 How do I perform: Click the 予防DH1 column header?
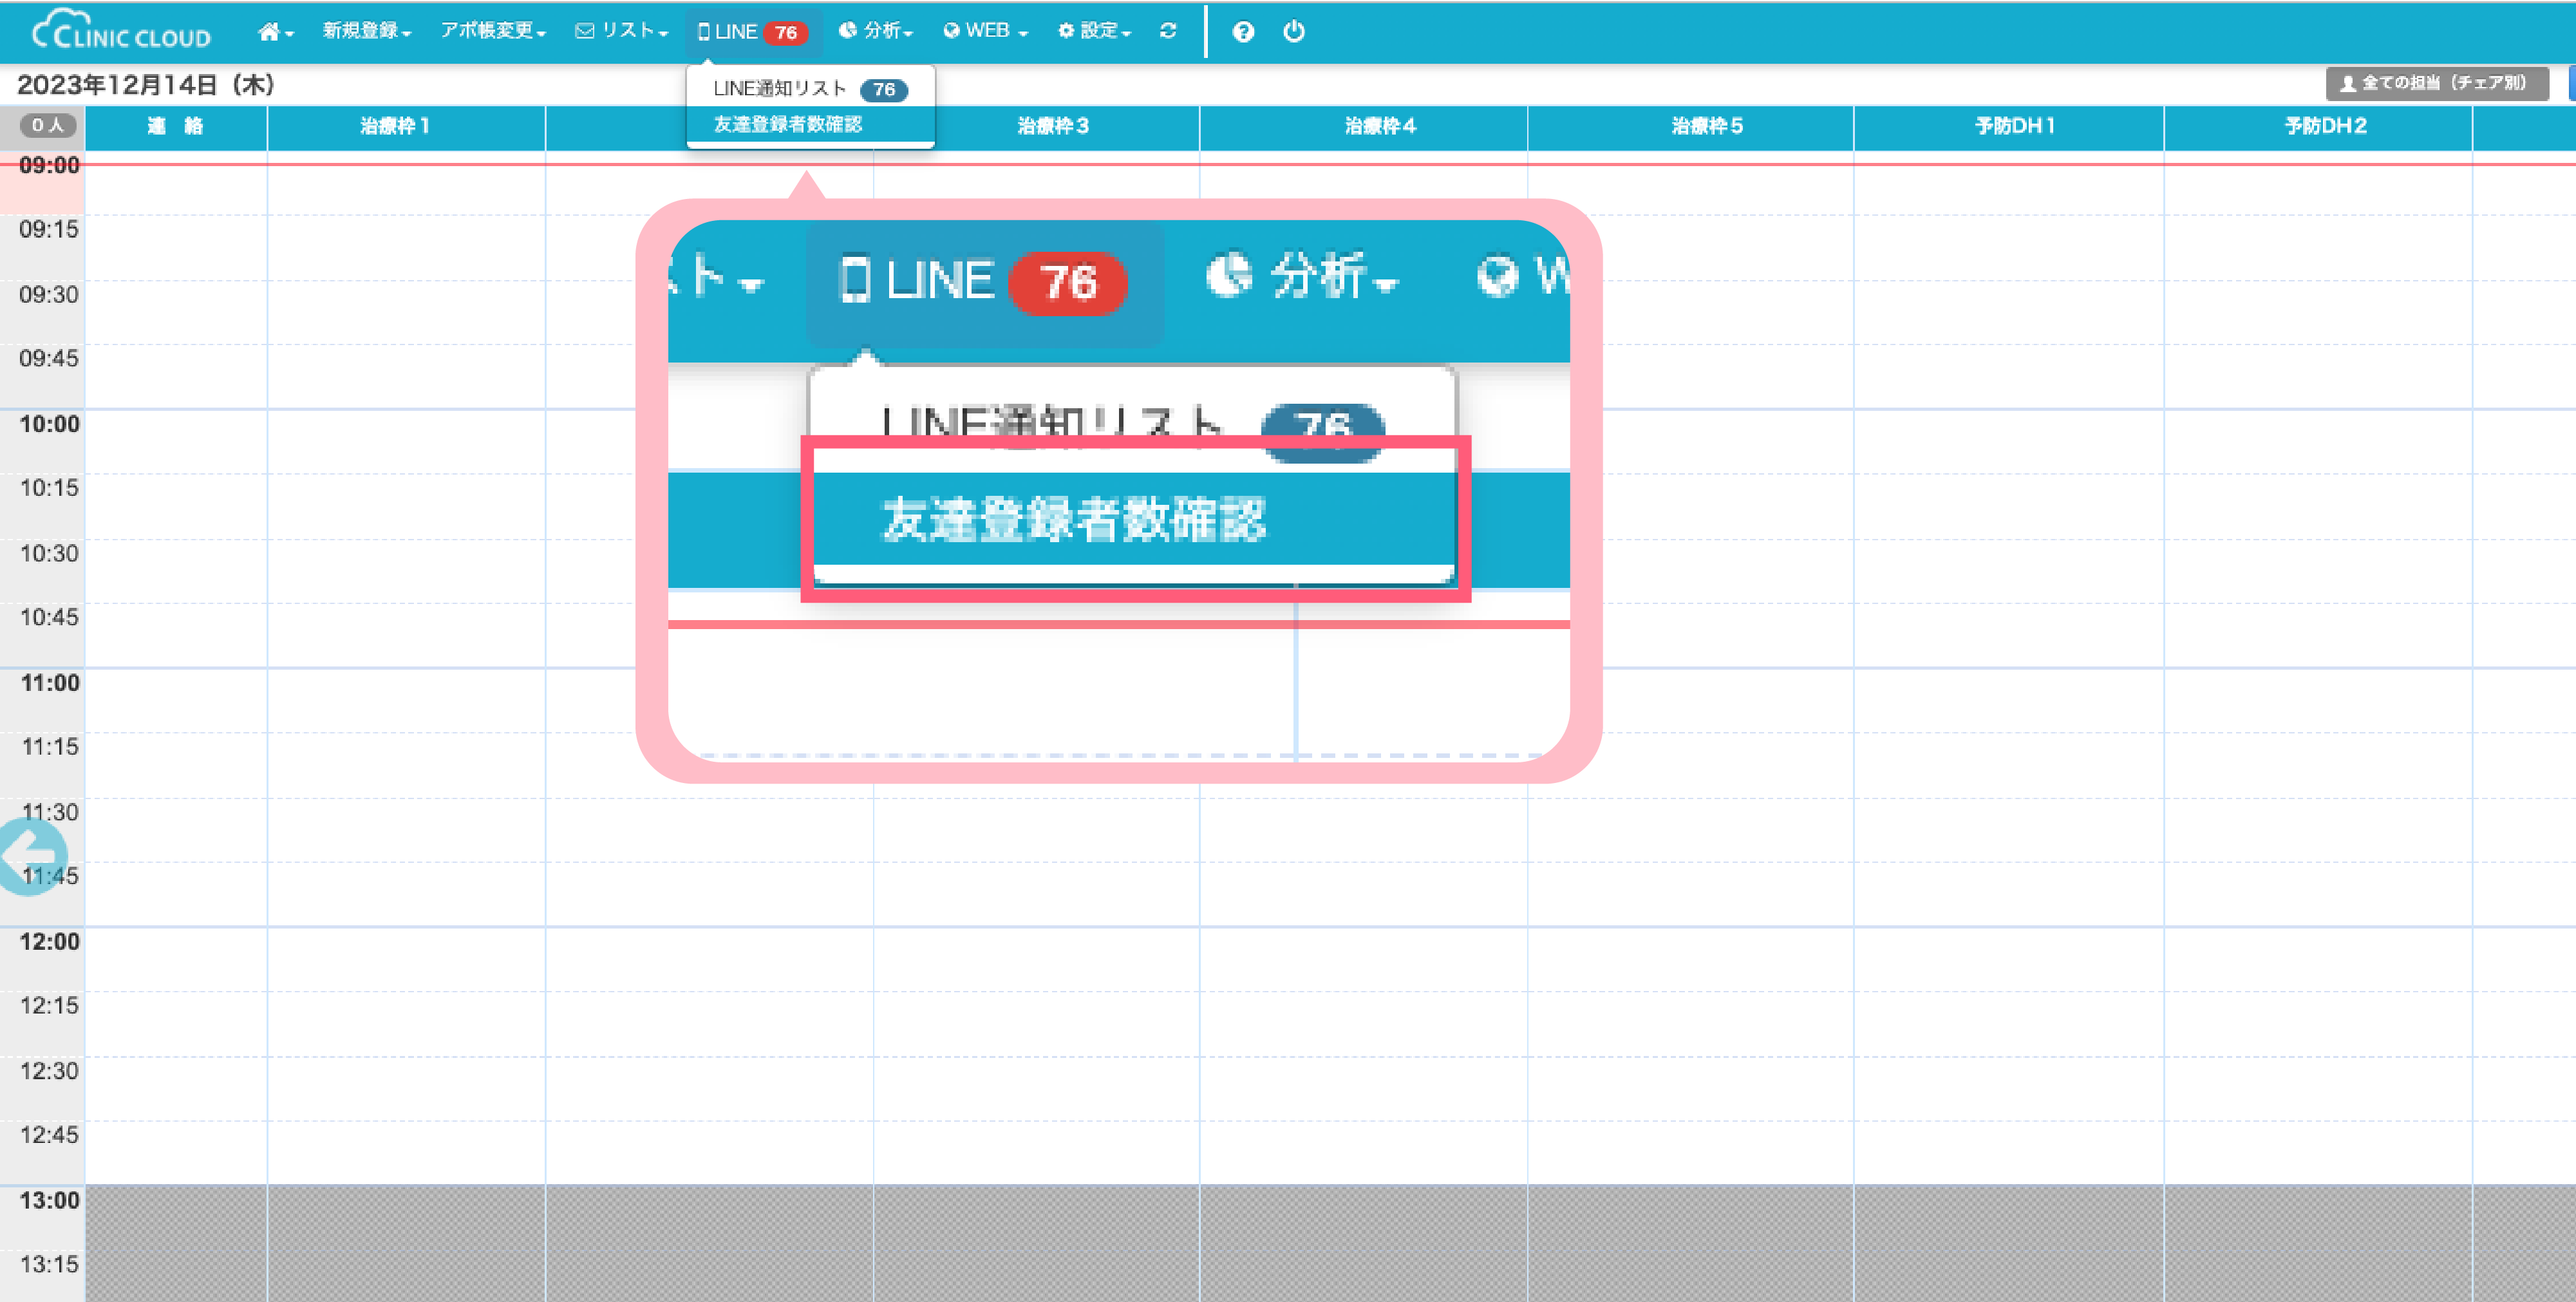point(2014,126)
